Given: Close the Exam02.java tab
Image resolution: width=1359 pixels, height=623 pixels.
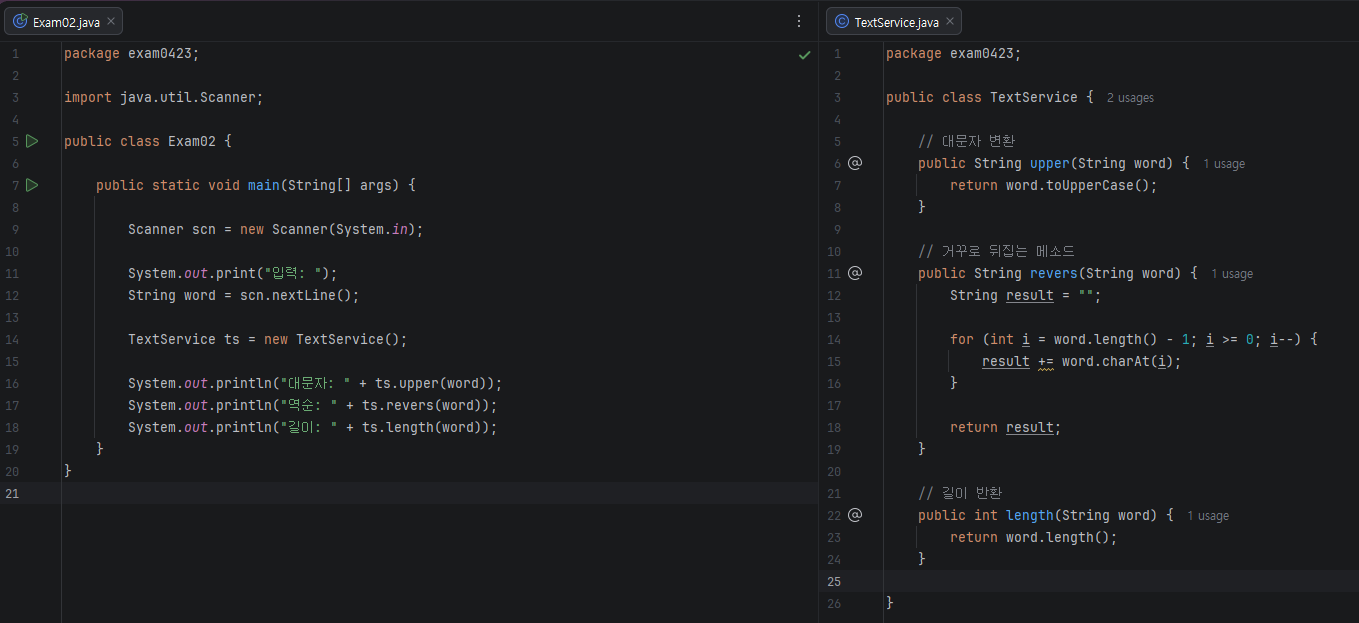Looking at the screenshot, I should [x=111, y=21].
